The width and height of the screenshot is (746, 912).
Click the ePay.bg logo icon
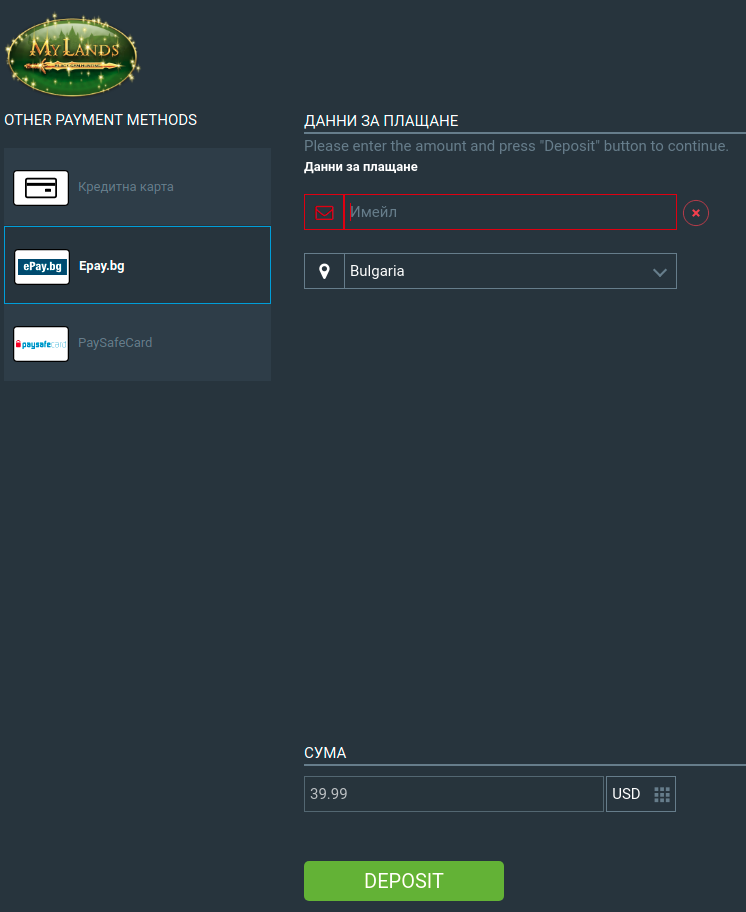[42, 266]
